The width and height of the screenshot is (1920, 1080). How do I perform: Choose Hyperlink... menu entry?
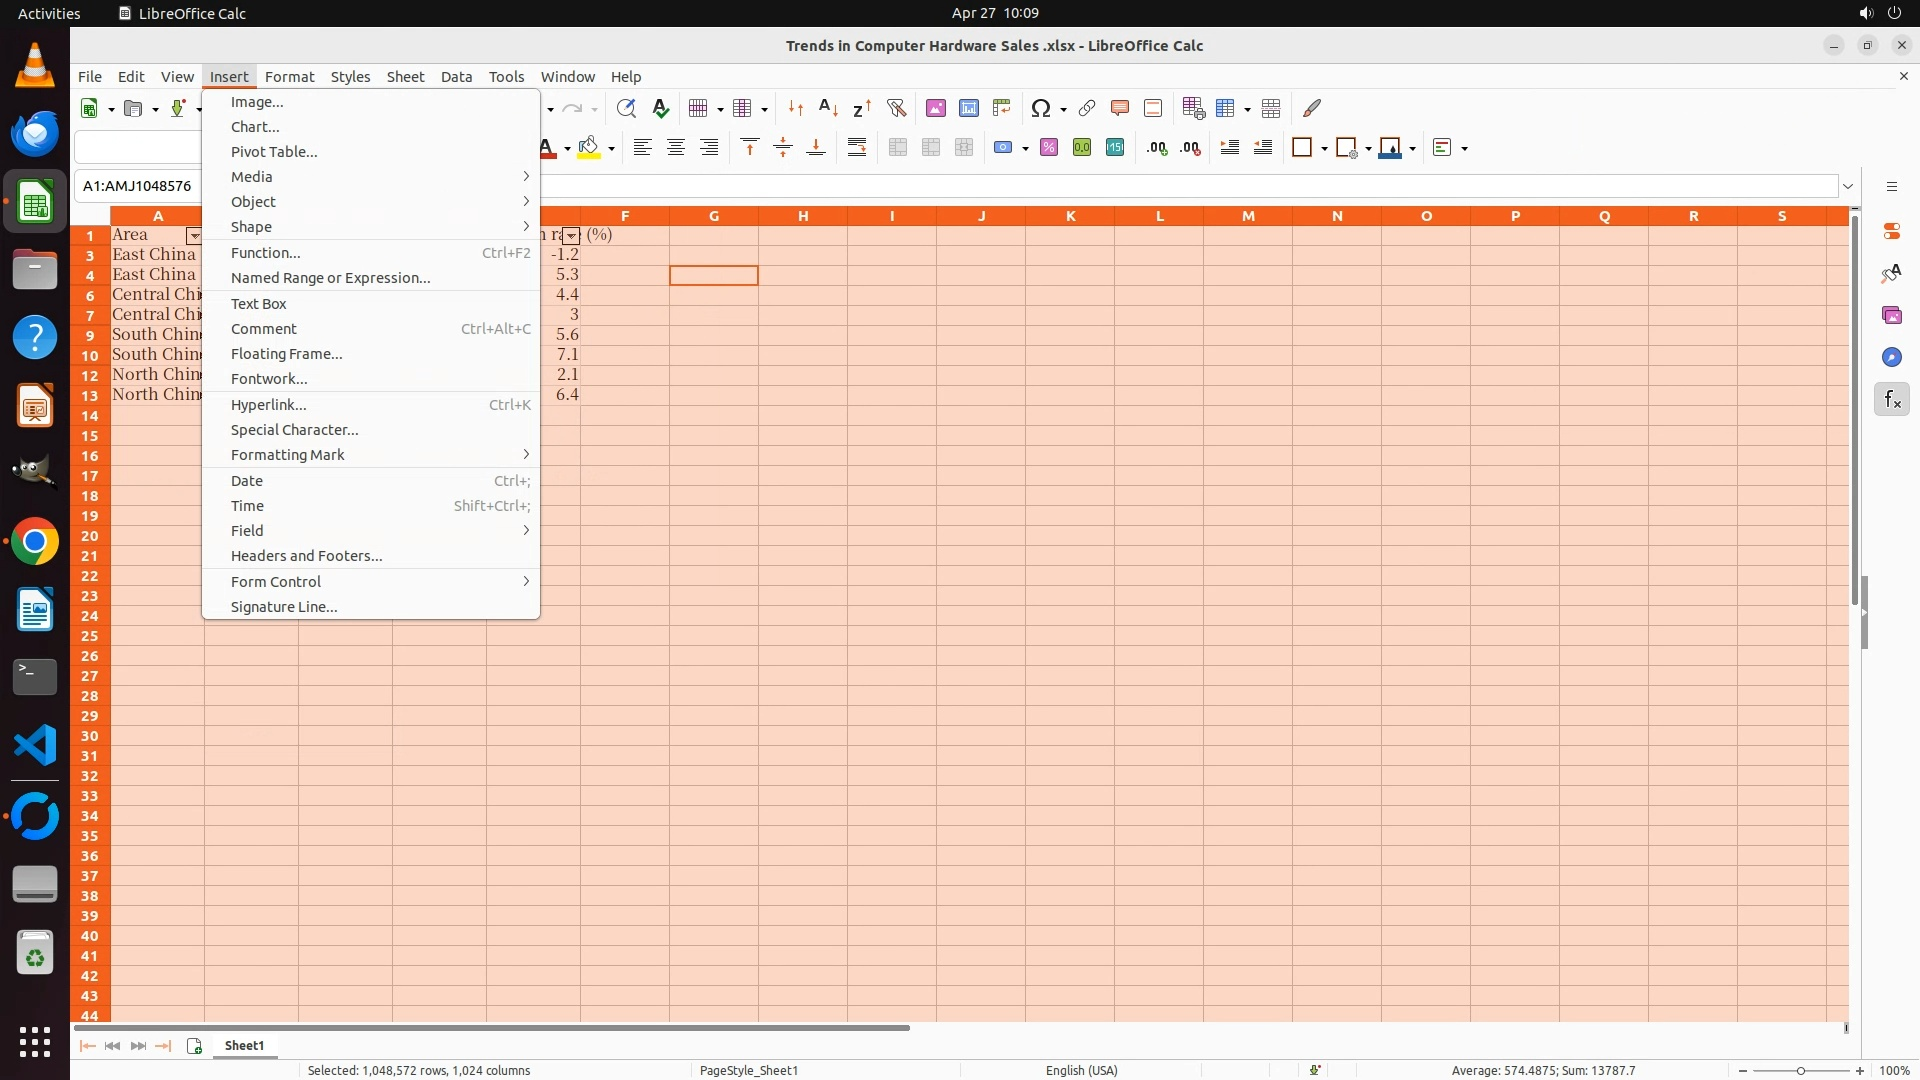268,405
